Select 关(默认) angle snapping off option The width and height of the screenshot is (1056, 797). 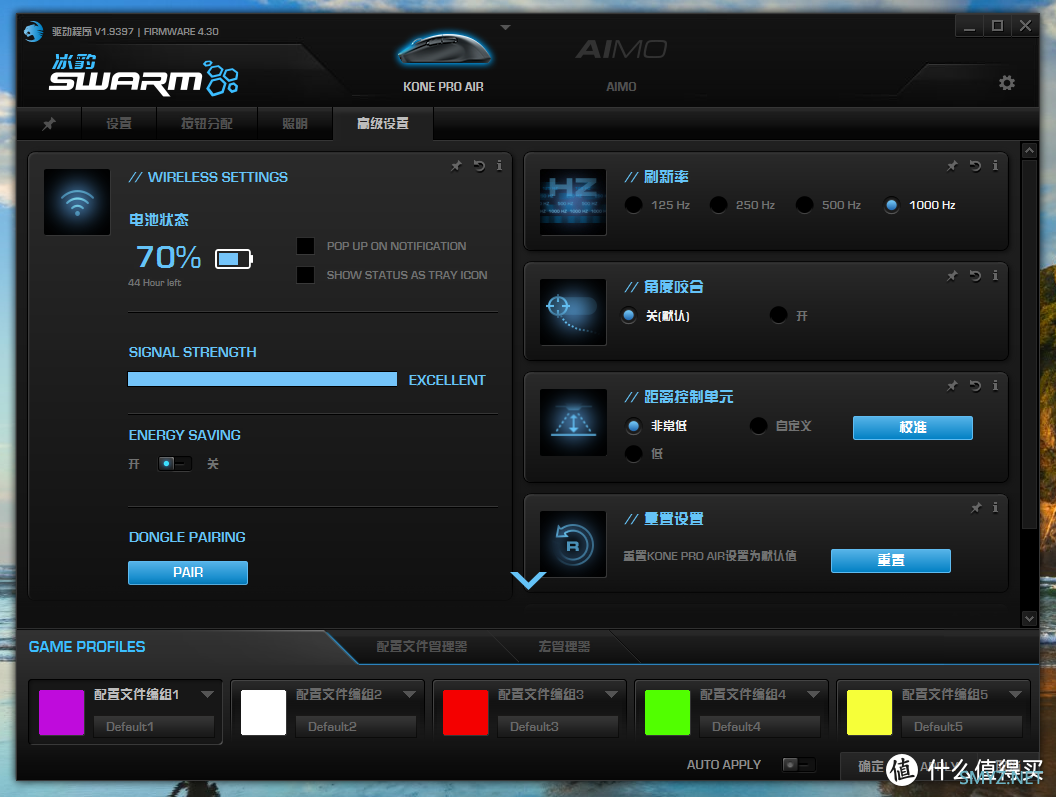(628, 315)
